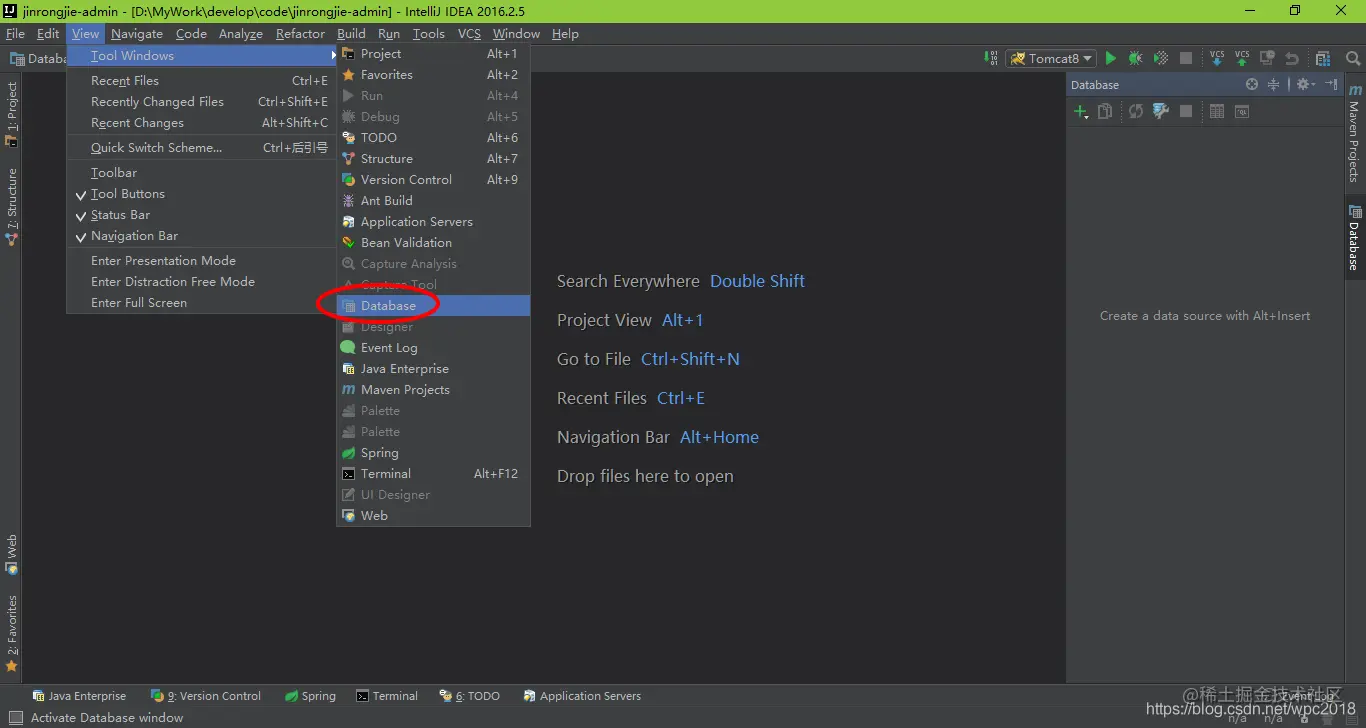The width and height of the screenshot is (1366, 728).
Task: Toggle Navigation Bar option
Action: coord(200,235)
